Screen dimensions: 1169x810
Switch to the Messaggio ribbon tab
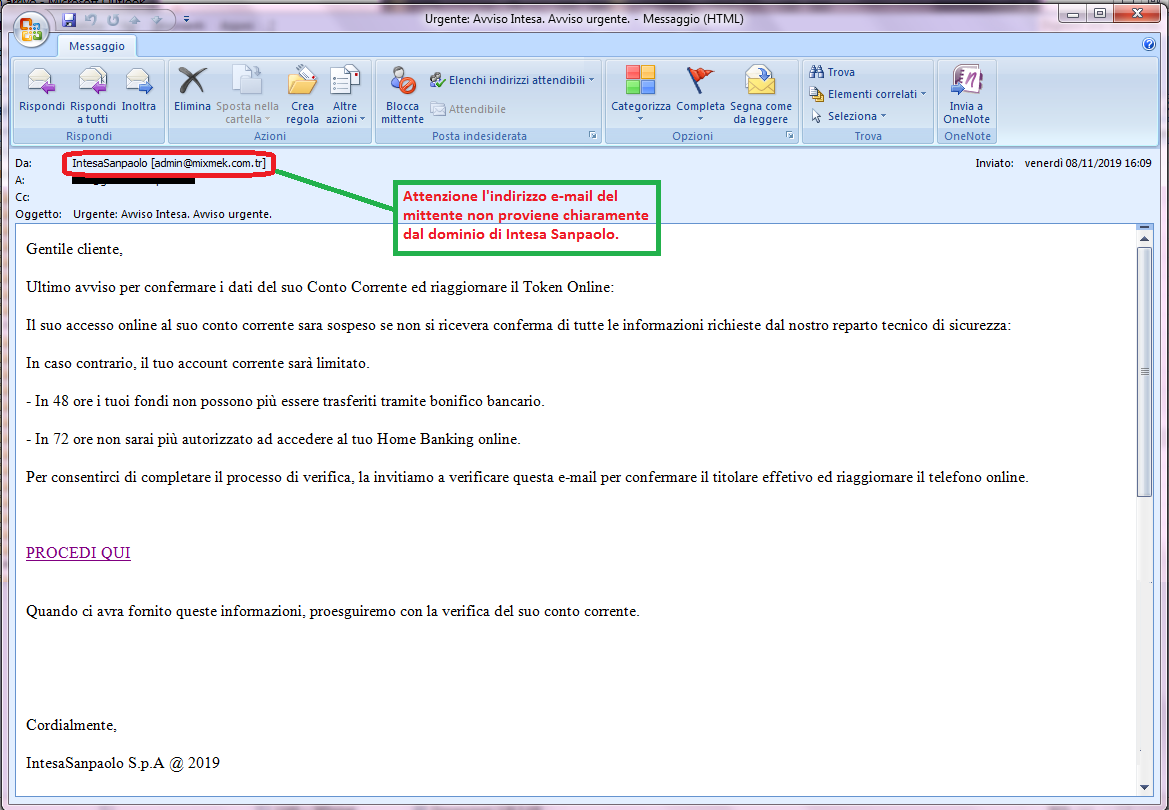[x=97, y=46]
